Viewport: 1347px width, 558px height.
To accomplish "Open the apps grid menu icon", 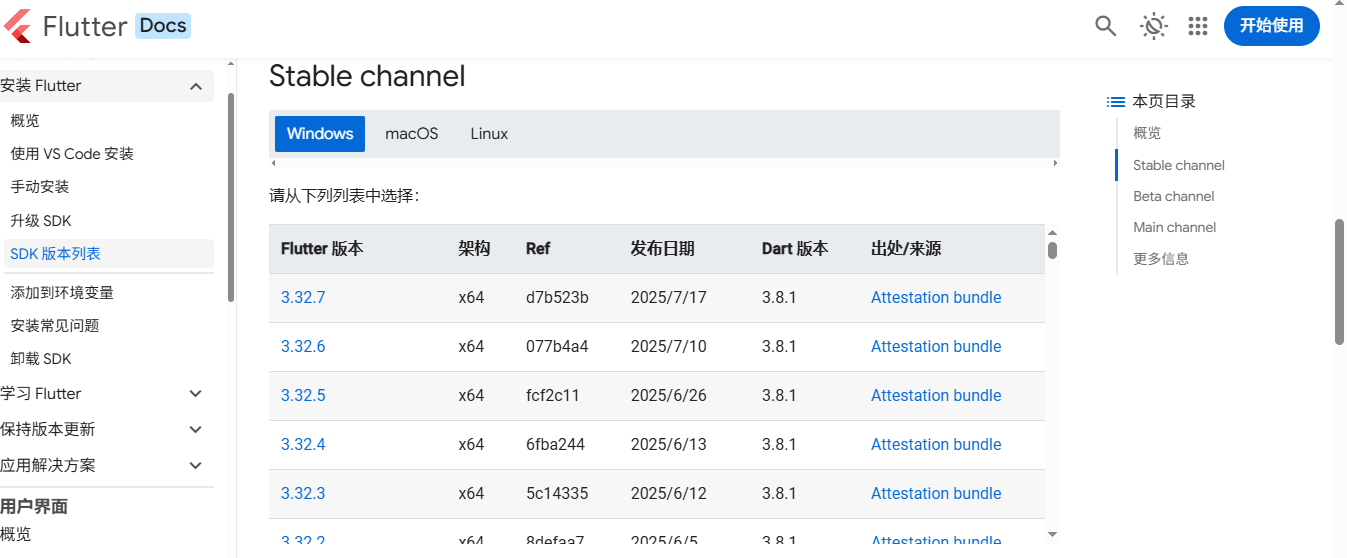I will tap(1198, 26).
